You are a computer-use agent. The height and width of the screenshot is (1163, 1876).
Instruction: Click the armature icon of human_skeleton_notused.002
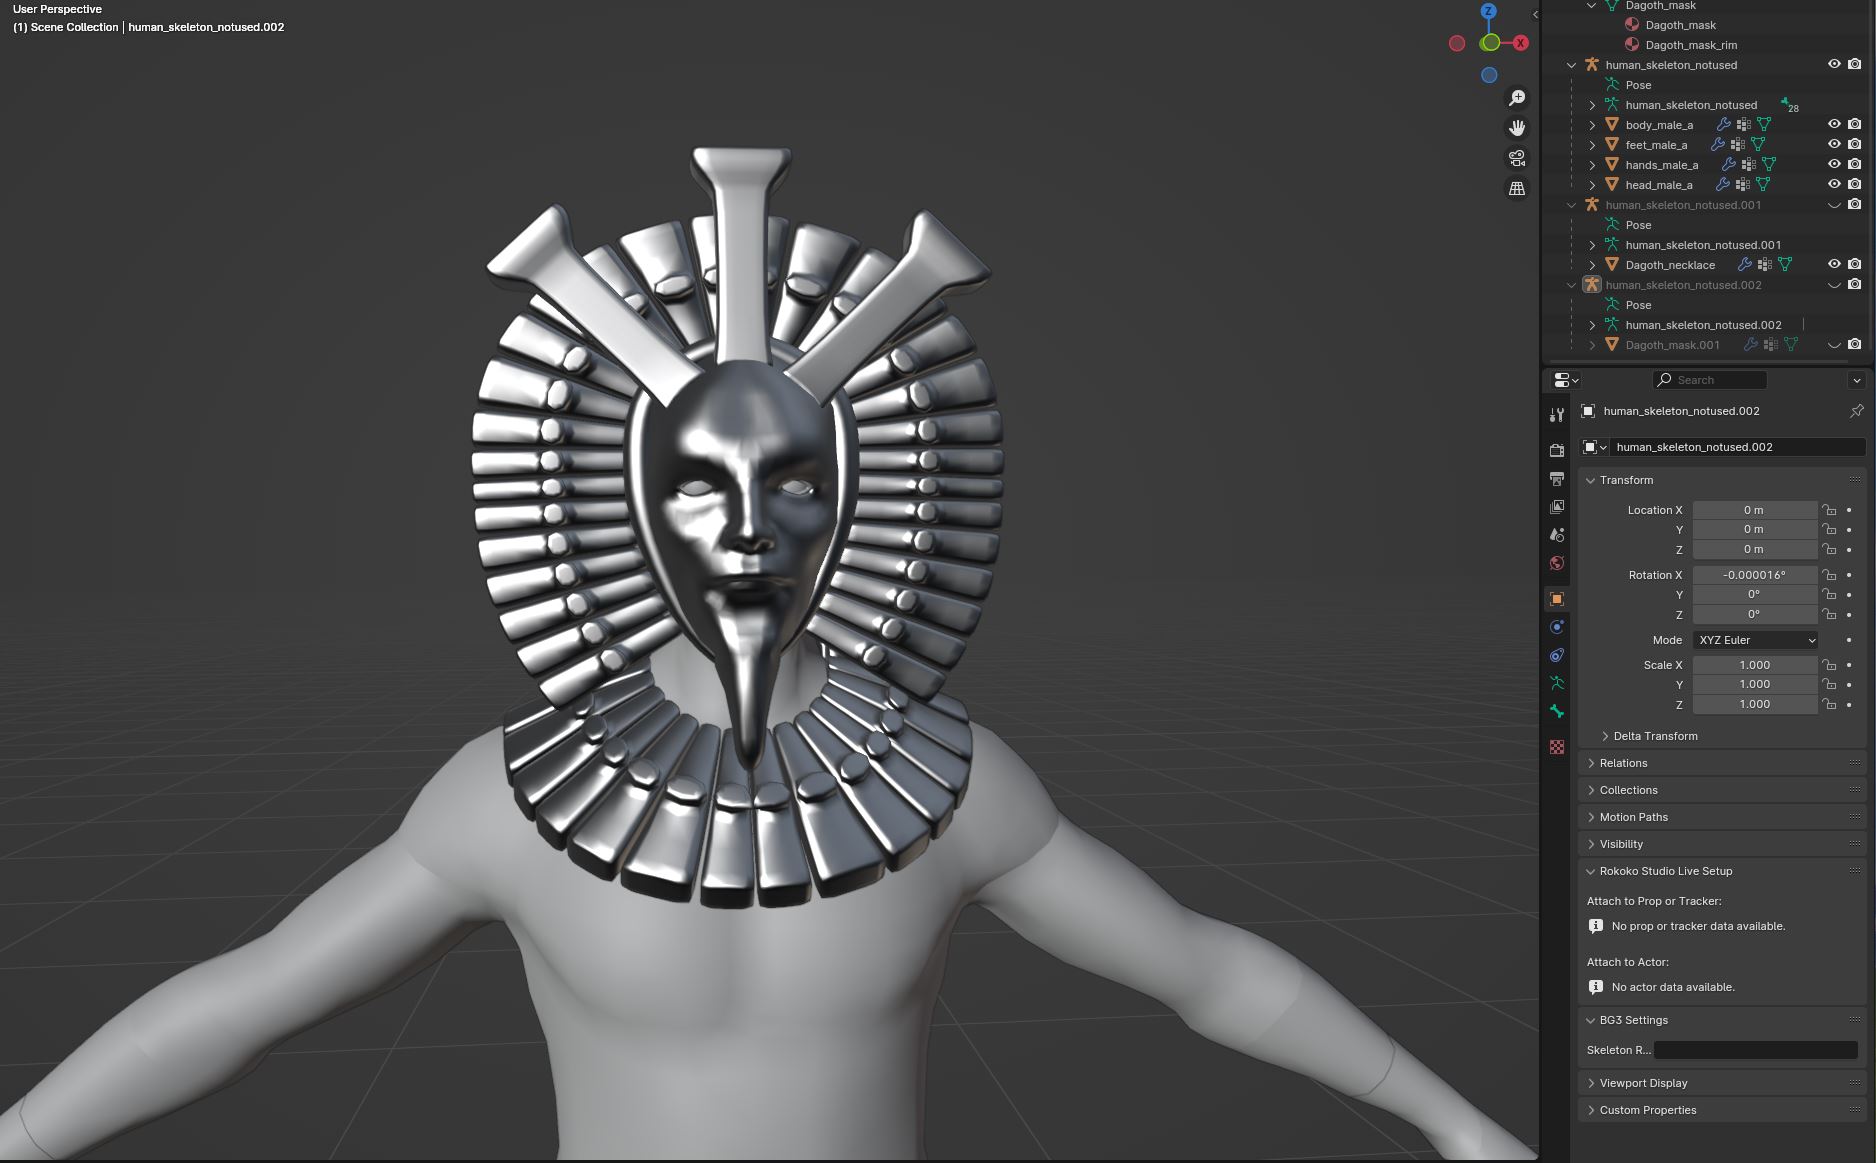1592,285
